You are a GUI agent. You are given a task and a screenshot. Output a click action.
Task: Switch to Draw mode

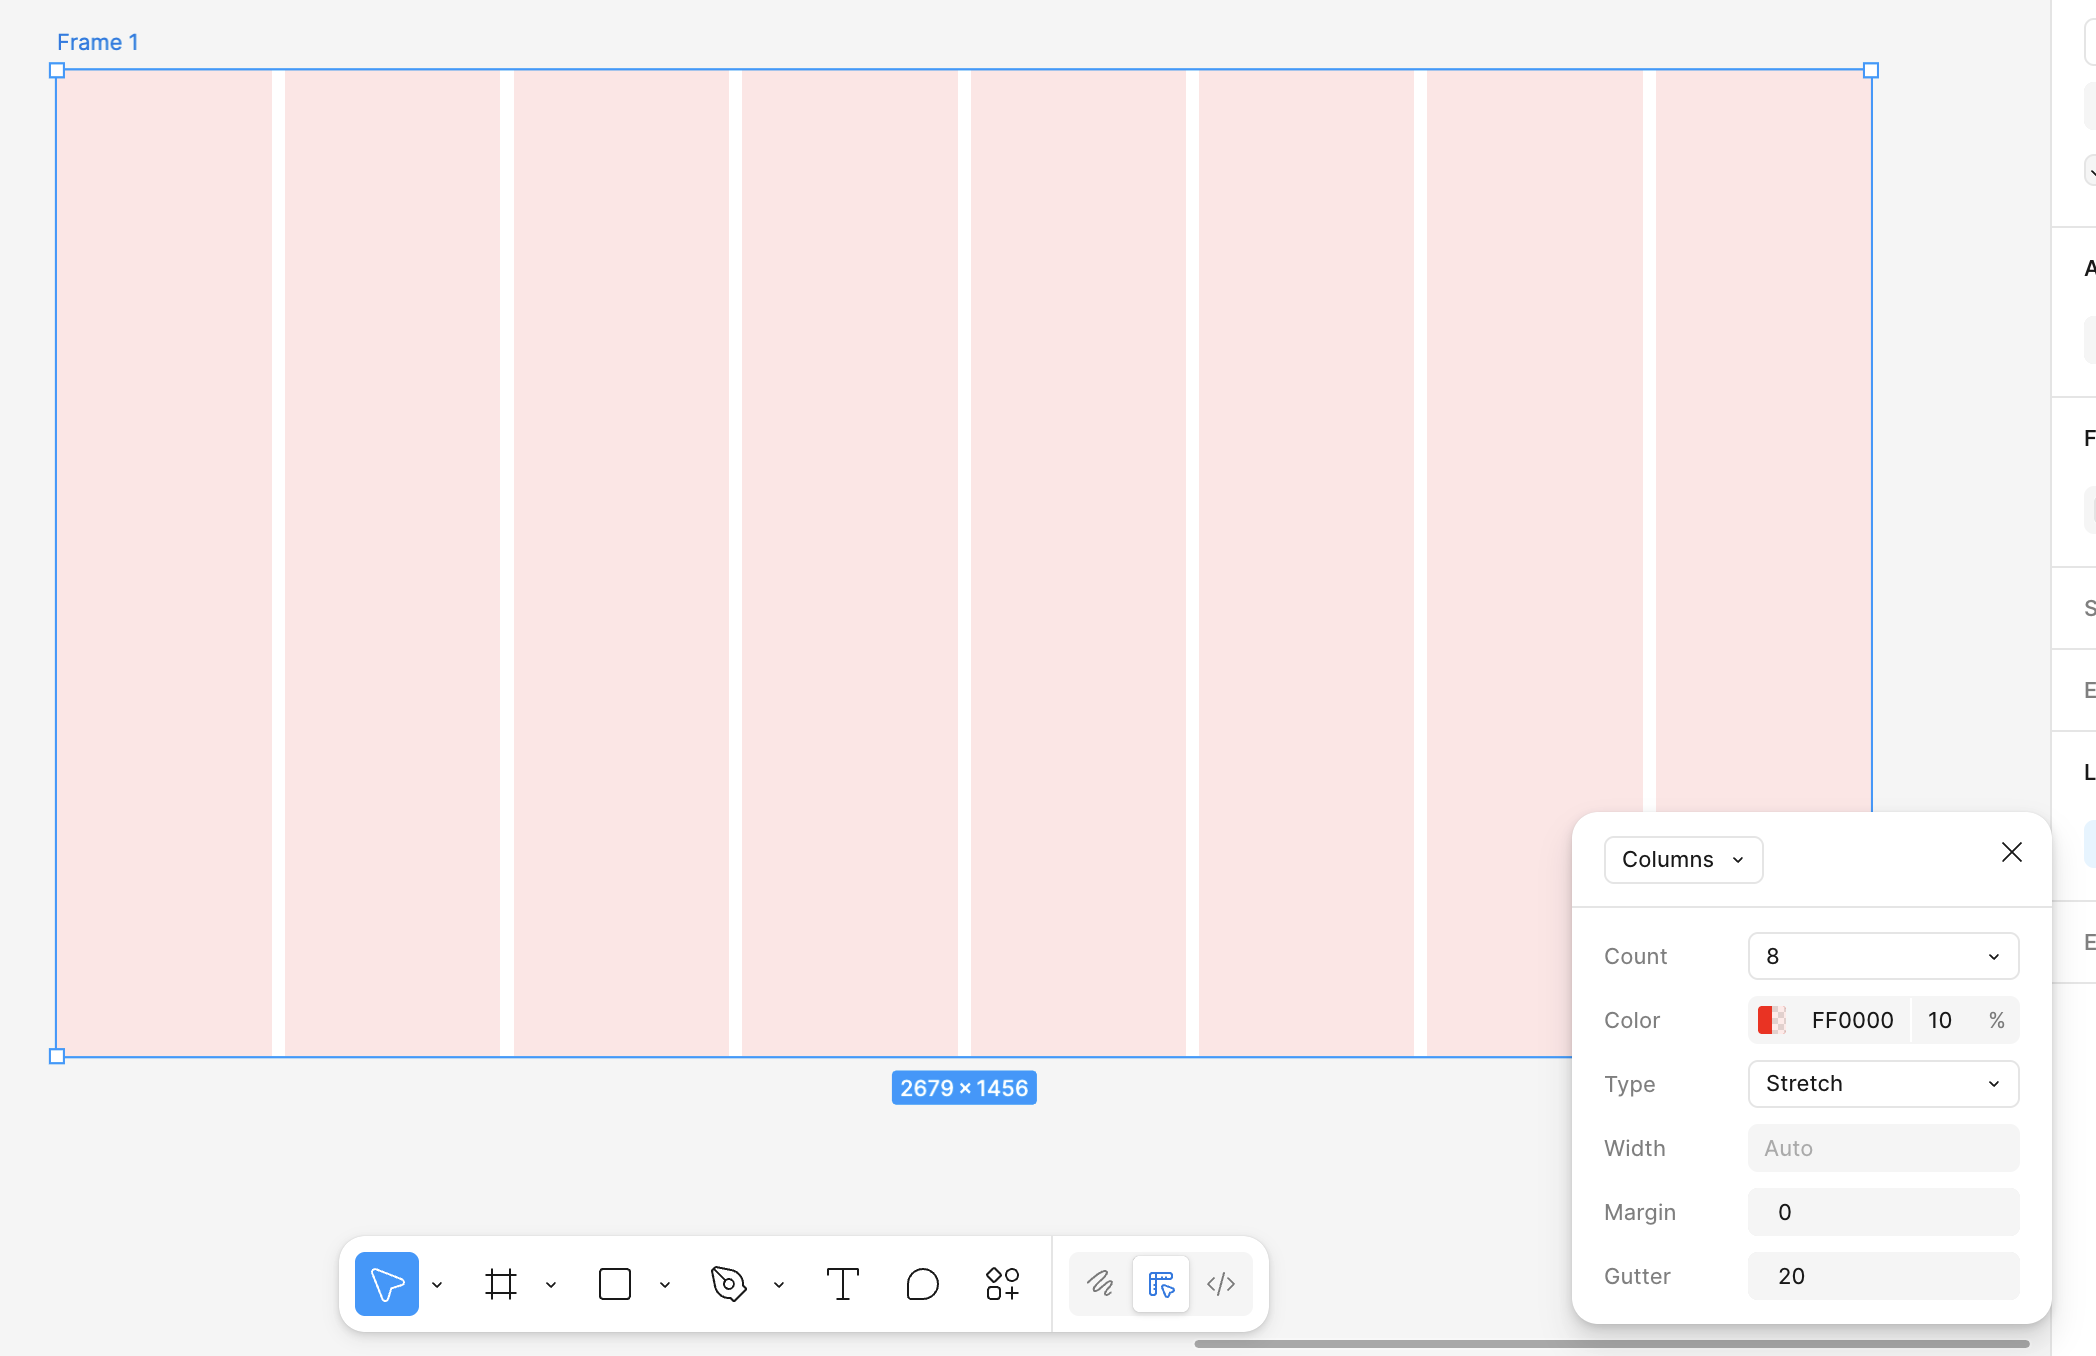[x=1100, y=1283]
